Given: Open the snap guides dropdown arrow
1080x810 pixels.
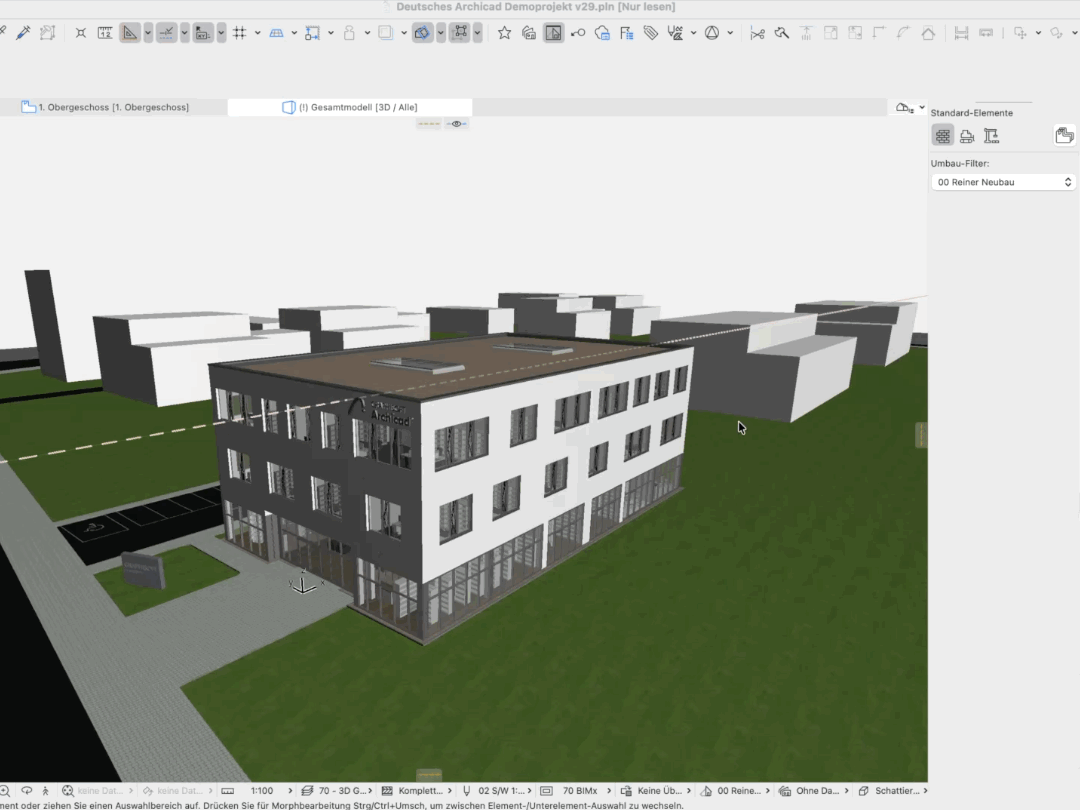Looking at the screenshot, I should (185, 32).
